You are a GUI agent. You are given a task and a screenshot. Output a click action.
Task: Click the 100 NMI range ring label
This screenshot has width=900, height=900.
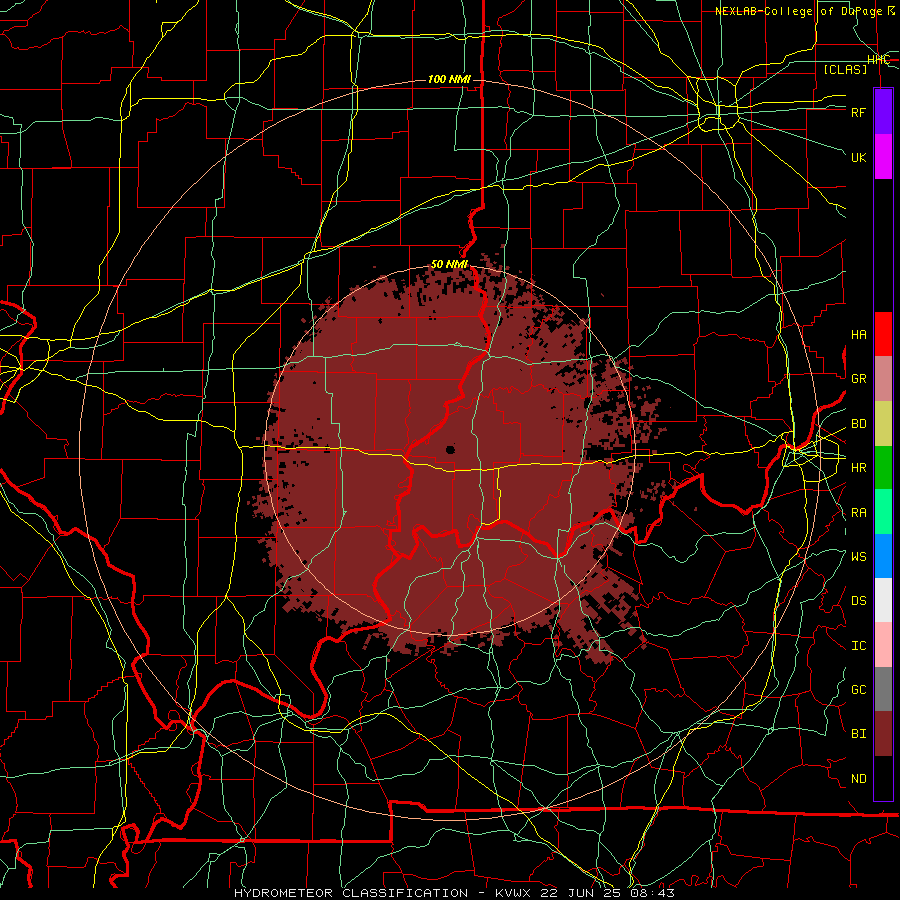(x=449, y=79)
